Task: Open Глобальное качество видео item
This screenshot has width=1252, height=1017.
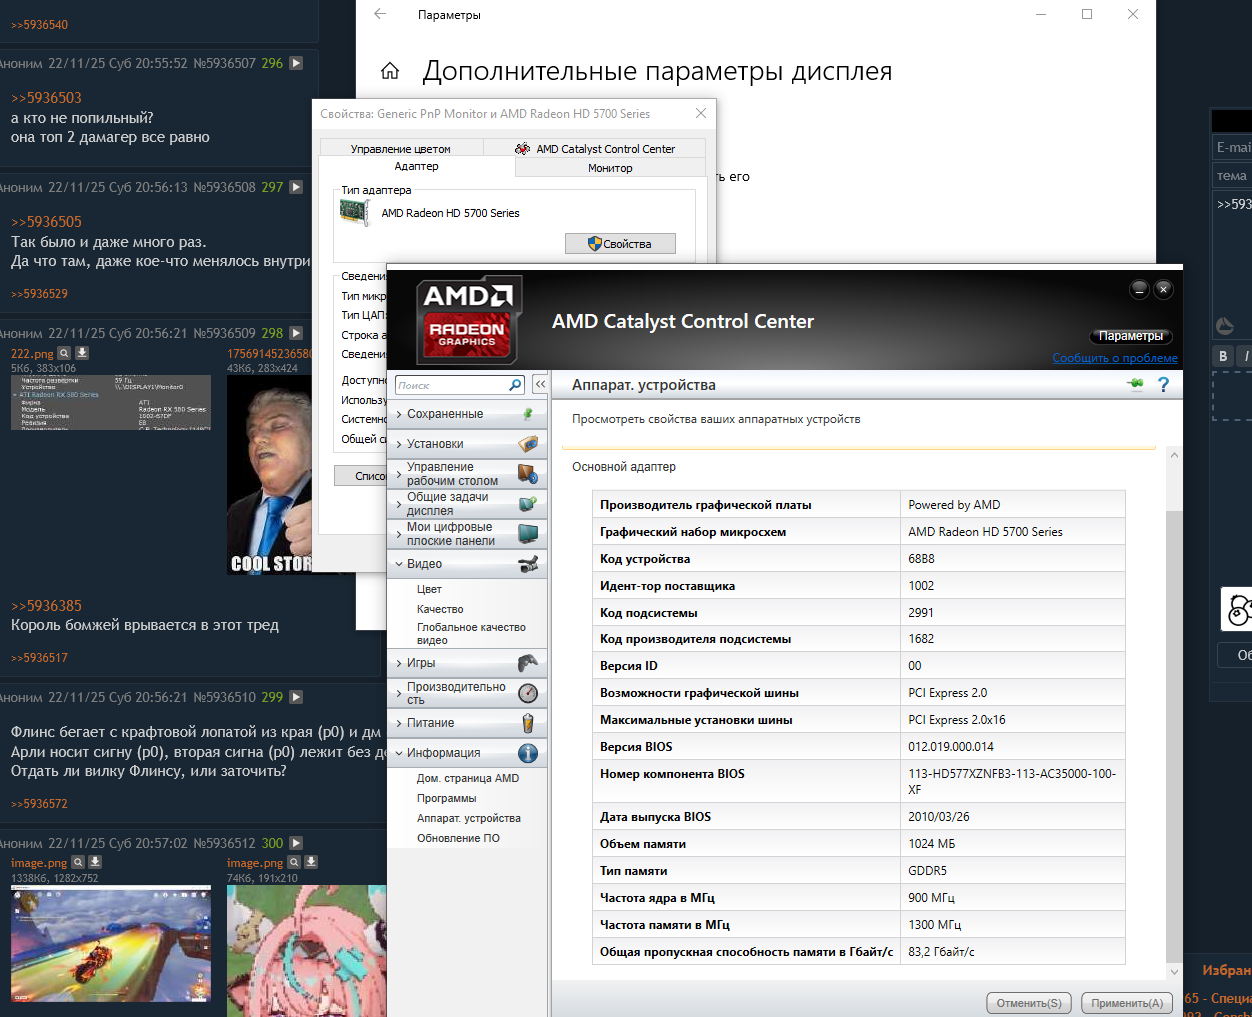Action: coord(471,633)
